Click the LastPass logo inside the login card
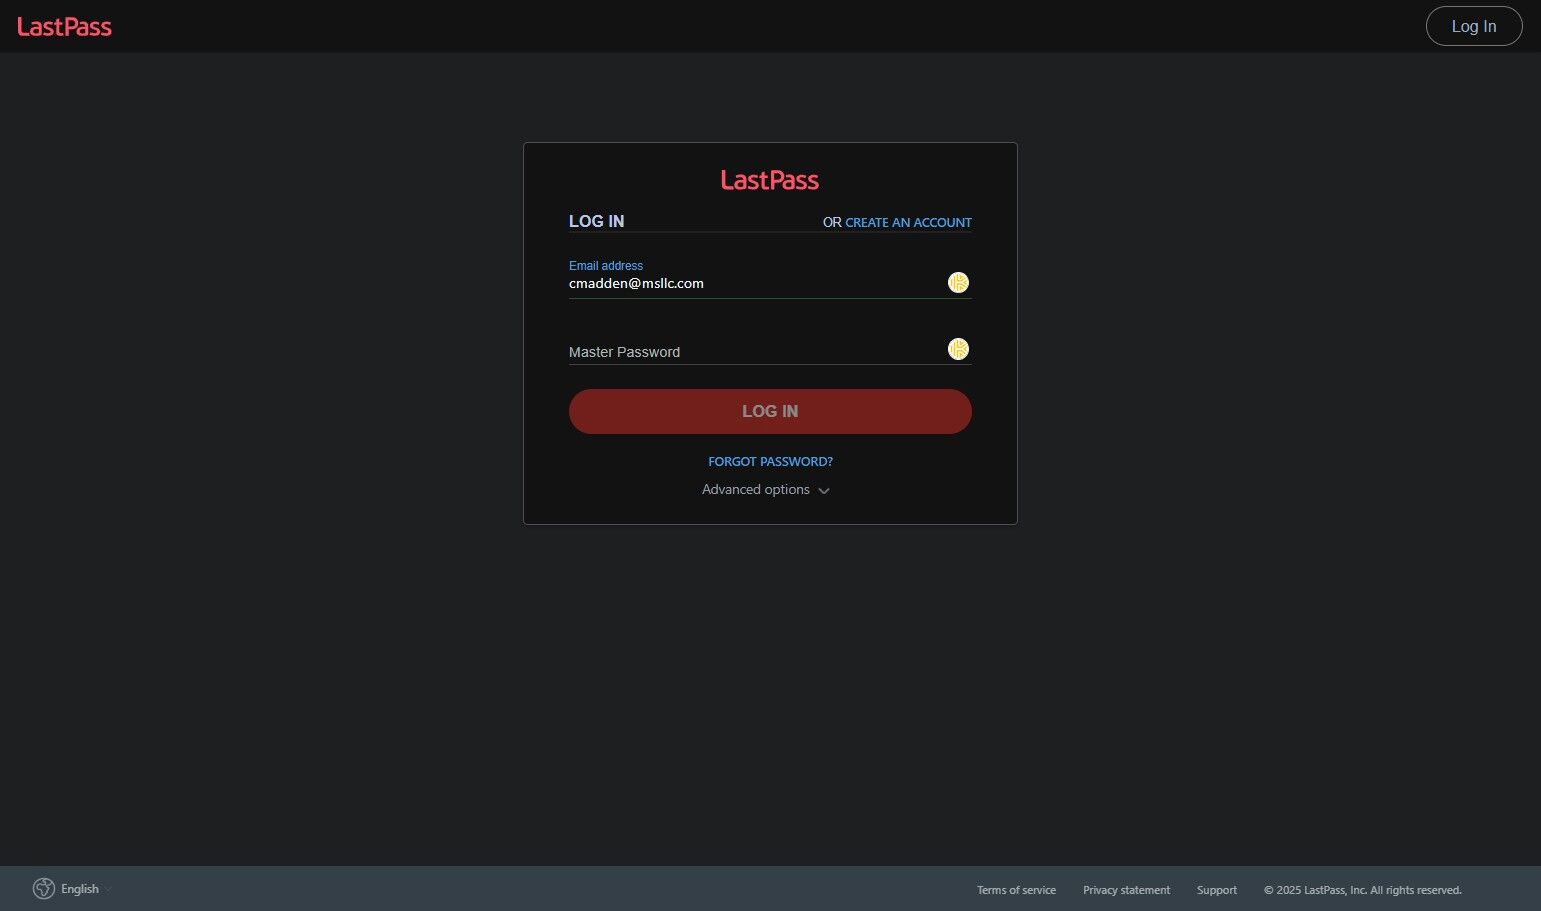The height and width of the screenshot is (911, 1541). 770,180
